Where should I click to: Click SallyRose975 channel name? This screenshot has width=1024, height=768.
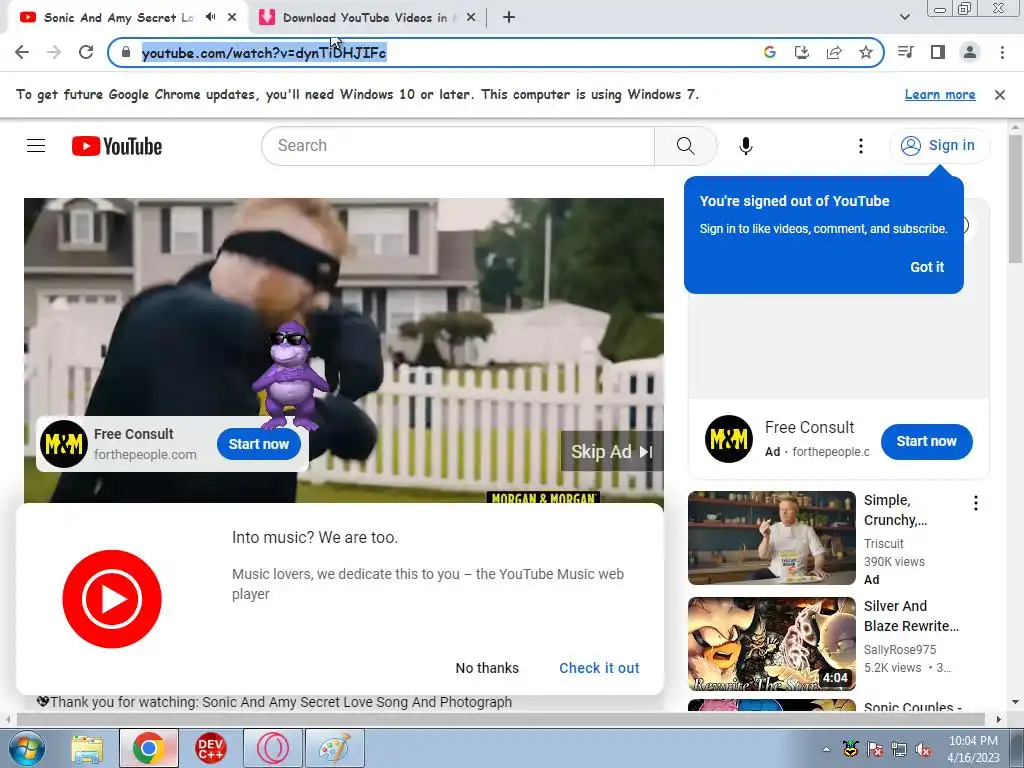tap(899, 650)
